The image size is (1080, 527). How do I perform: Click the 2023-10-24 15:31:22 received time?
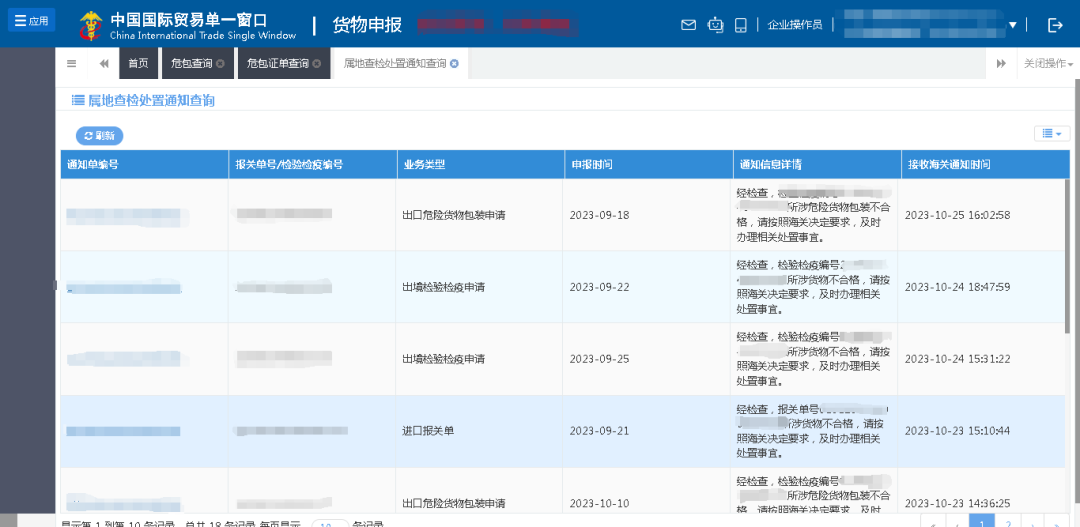pyautogui.click(x=957, y=359)
